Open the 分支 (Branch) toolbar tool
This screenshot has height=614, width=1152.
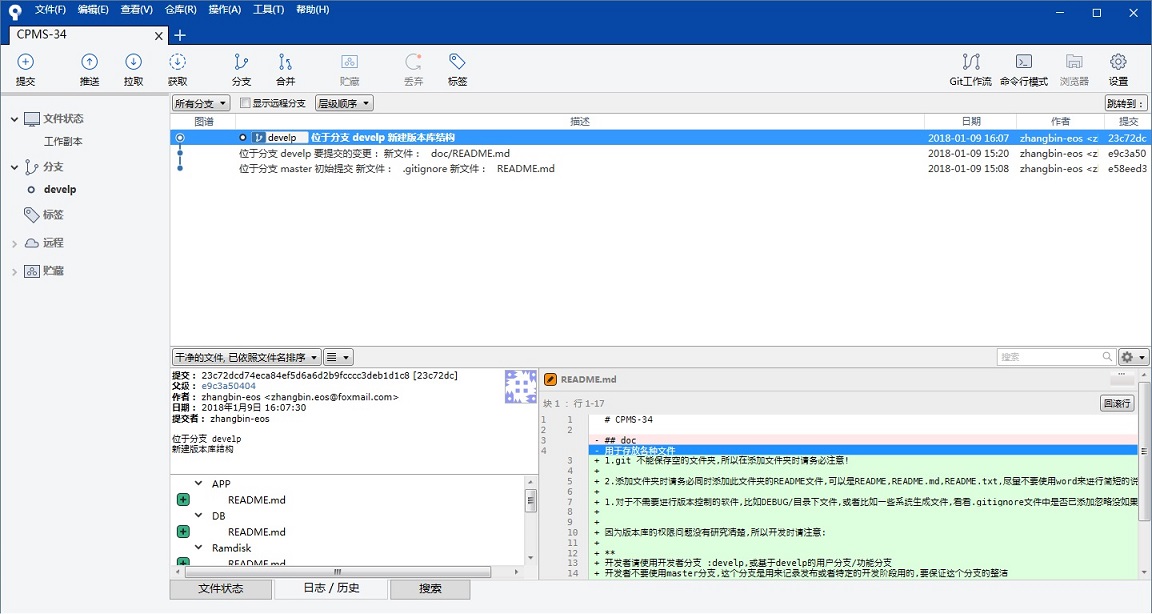coord(241,69)
